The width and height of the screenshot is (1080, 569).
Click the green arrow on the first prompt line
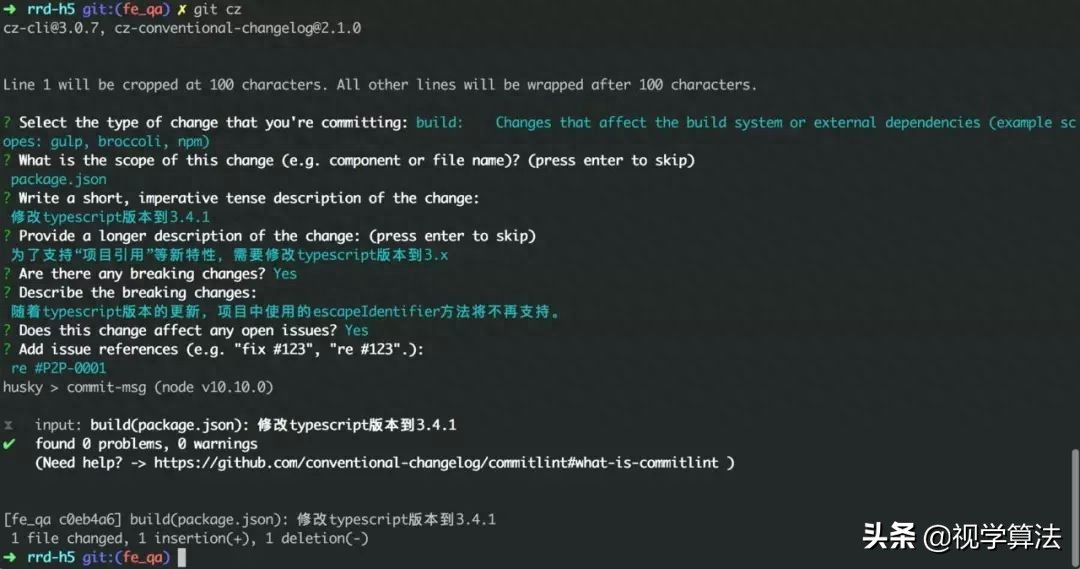(10, 10)
